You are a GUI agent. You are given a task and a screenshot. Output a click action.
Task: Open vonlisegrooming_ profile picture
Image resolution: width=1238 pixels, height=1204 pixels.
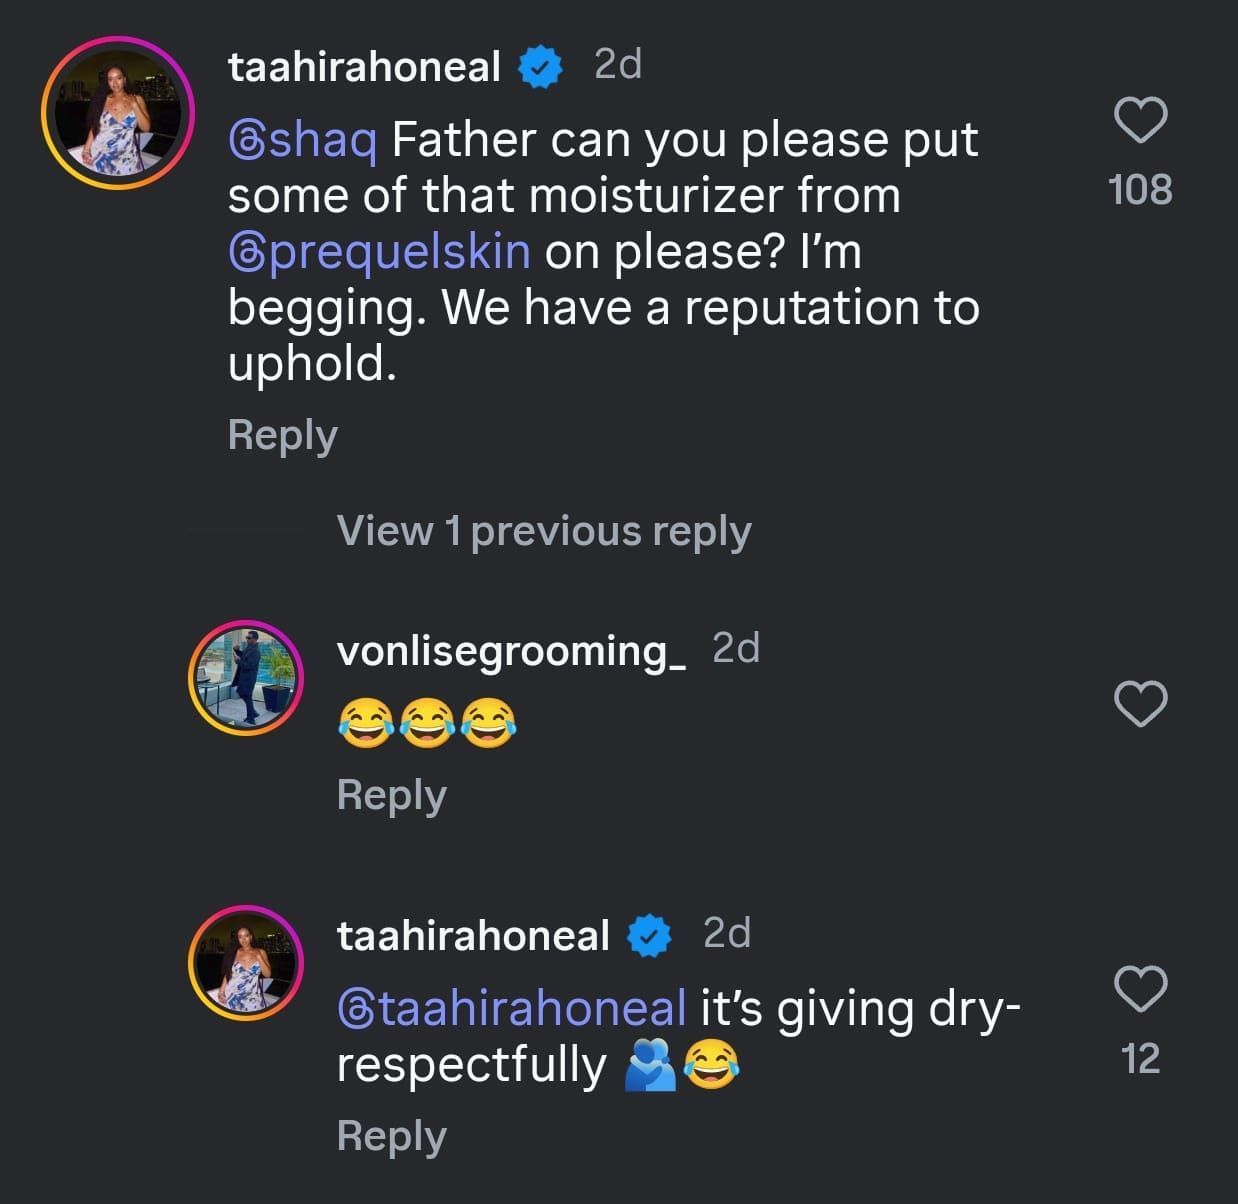point(246,678)
